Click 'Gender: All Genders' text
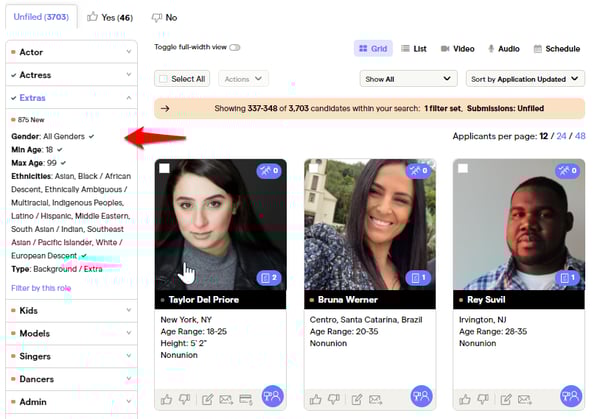 48,136
